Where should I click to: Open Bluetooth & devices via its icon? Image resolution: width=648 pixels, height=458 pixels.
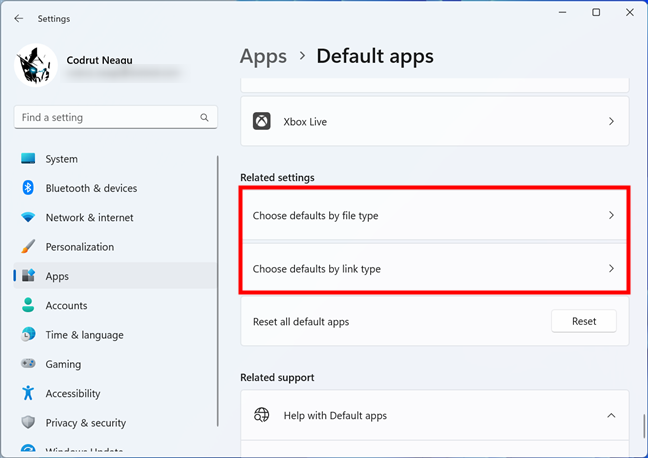[x=28, y=188]
